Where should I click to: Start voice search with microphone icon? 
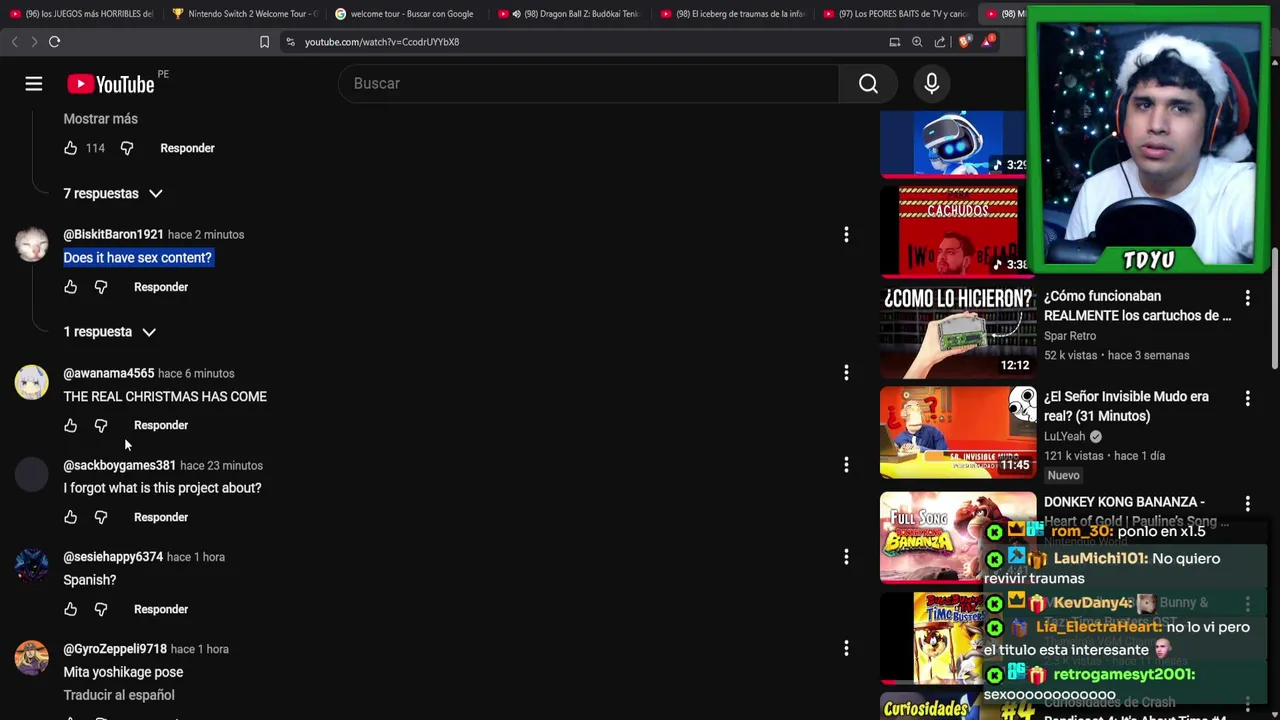(x=931, y=84)
